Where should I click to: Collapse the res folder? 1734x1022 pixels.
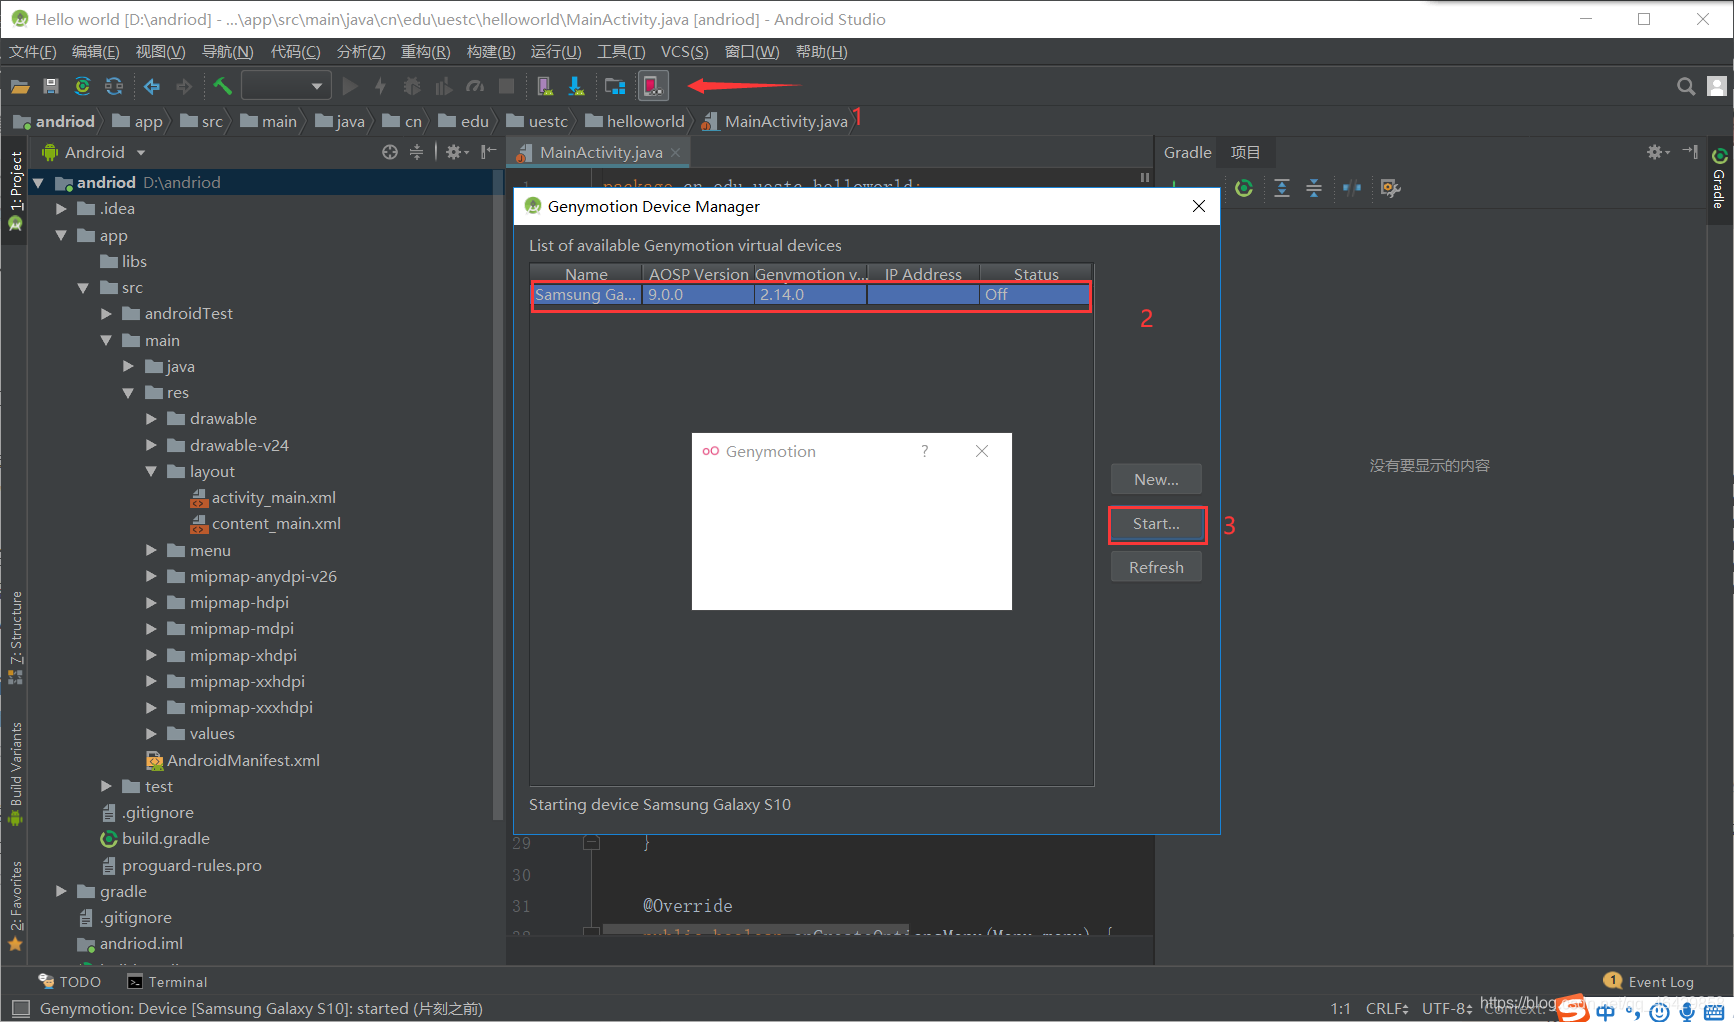click(128, 393)
